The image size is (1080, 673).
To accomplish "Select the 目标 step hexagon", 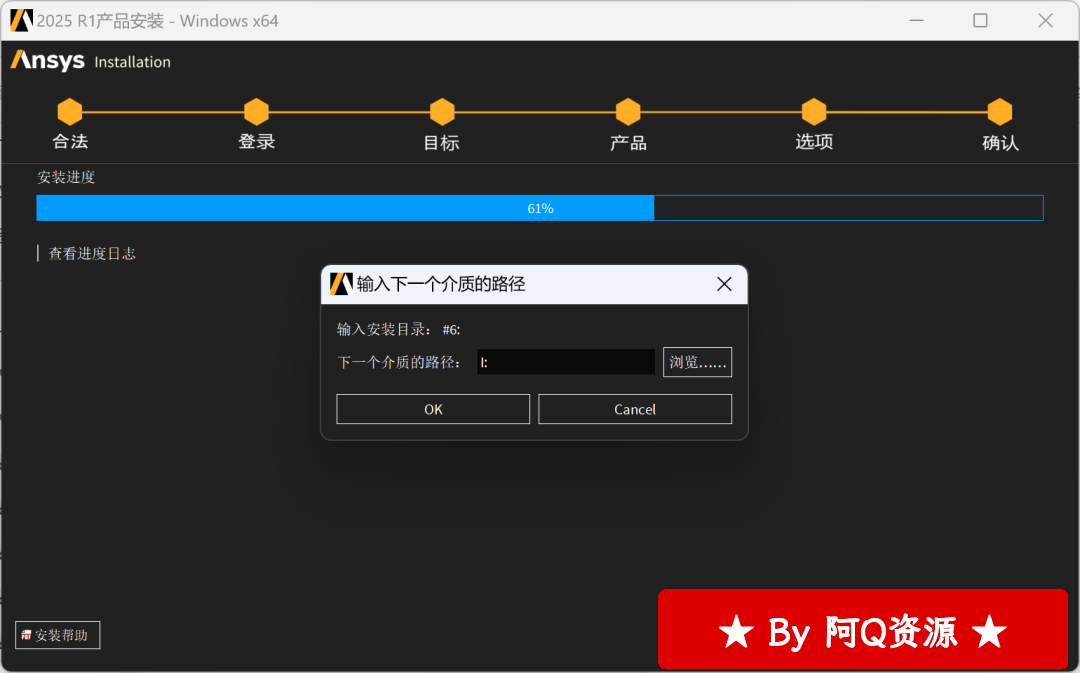I will click(442, 112).
